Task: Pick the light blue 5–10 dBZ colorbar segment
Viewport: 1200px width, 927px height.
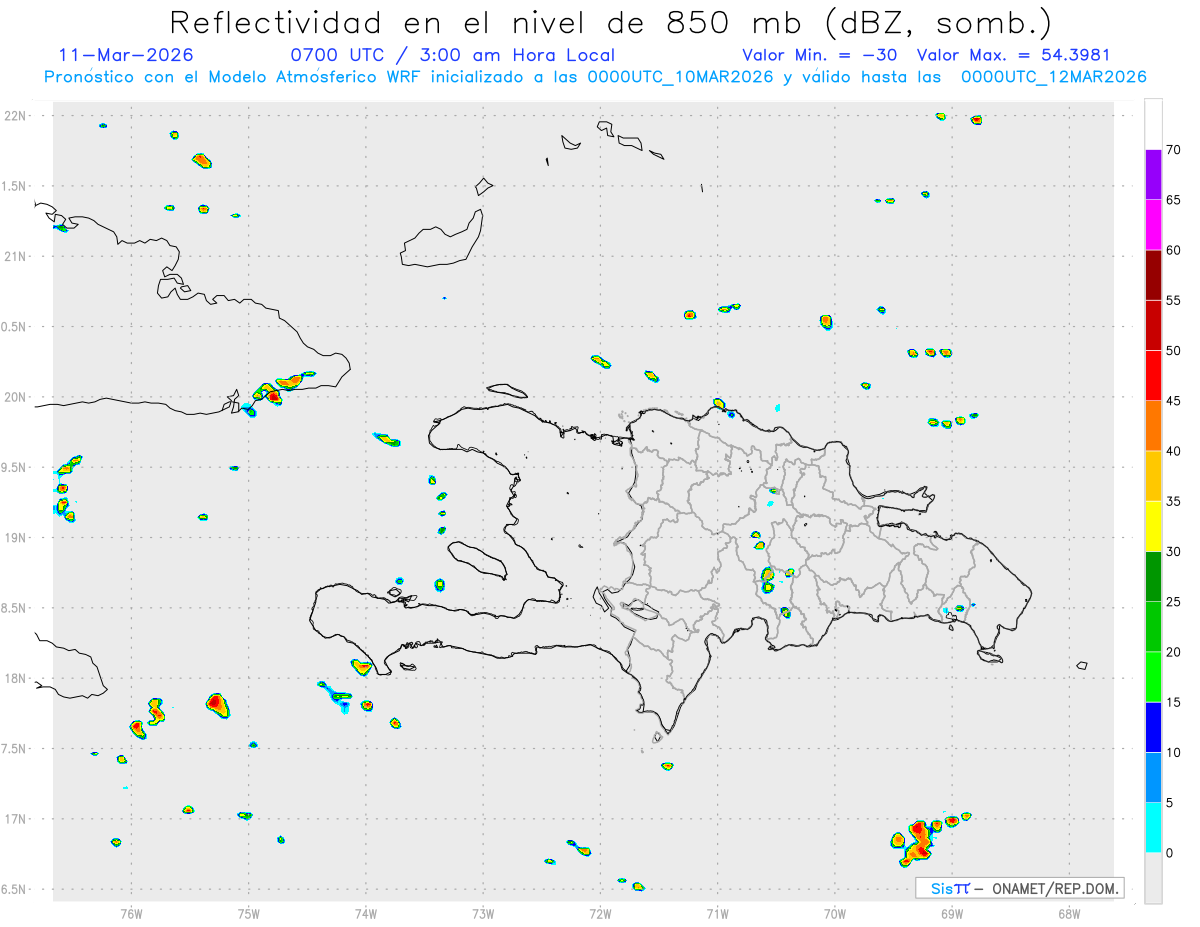Action: [1154, 777]
